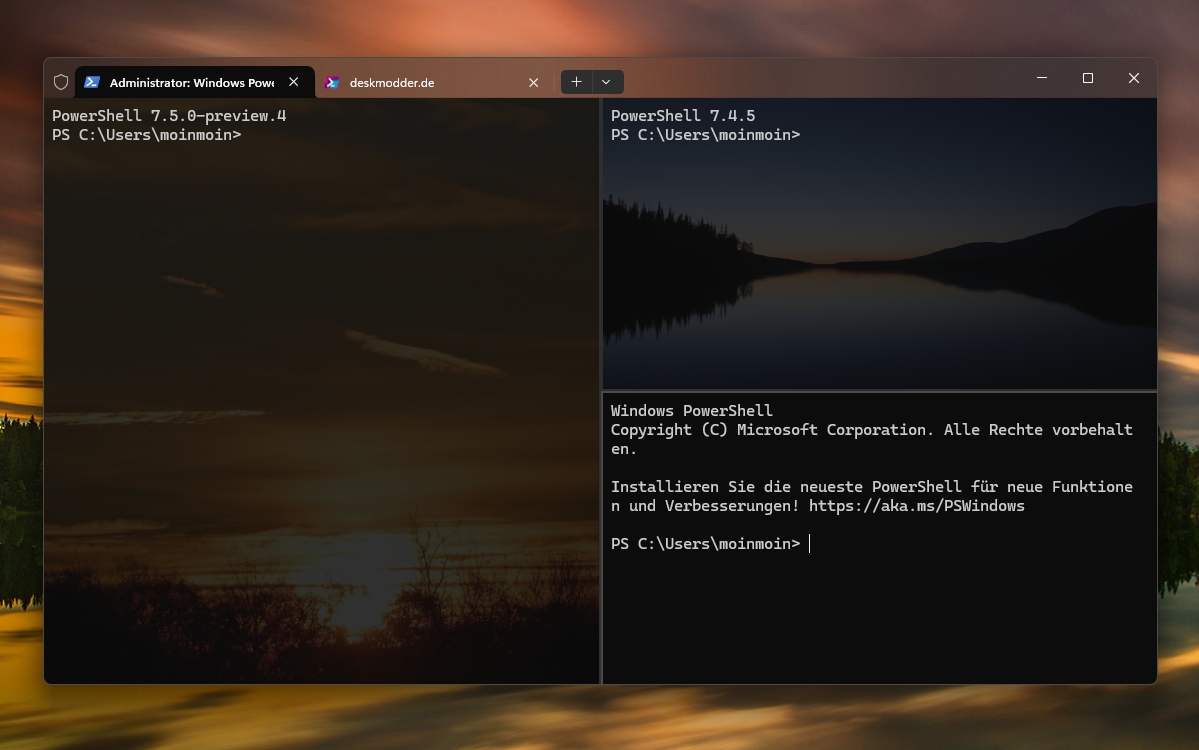Image resolution: width=1199 pixels, height=750 pixels.
Task: Close the deskmodder.de tab
Action: point(534,82)
